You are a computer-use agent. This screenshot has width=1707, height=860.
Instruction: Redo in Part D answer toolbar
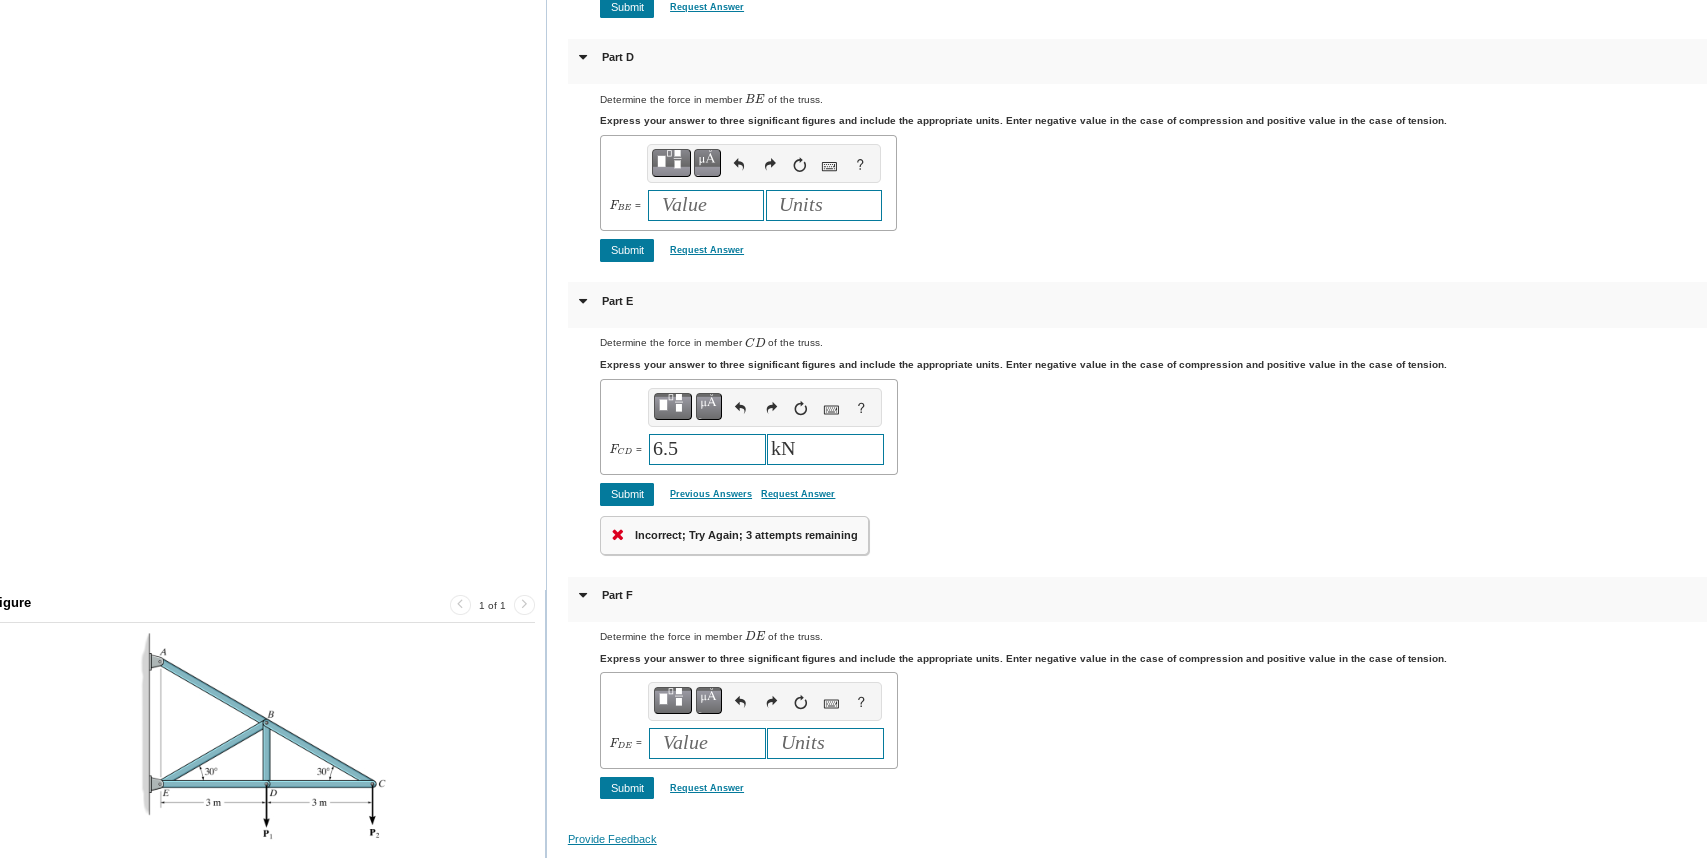point(769,165)
